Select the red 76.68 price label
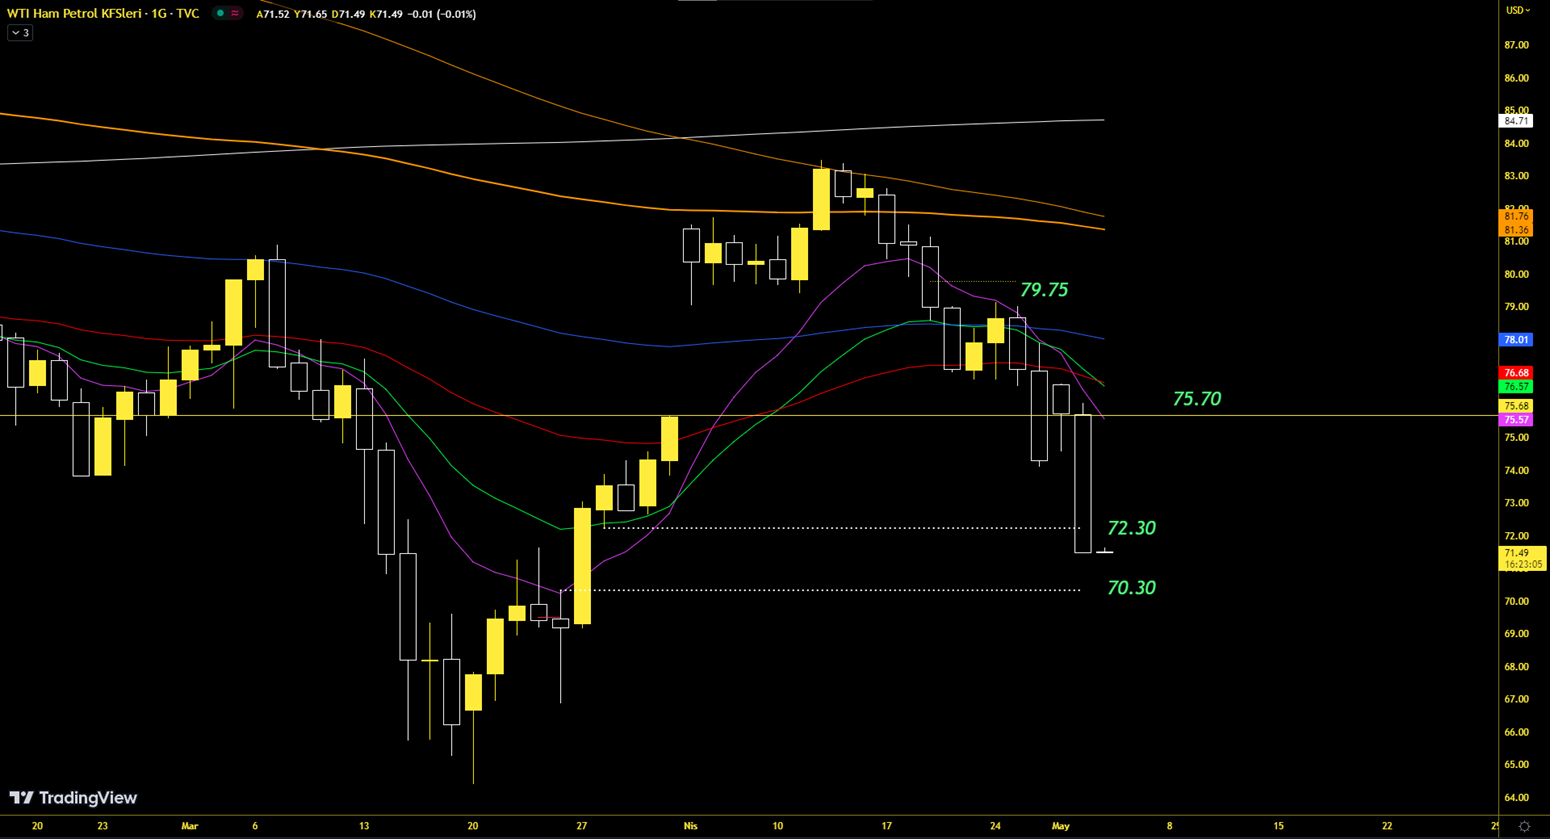 click(x=1516, y=373)
